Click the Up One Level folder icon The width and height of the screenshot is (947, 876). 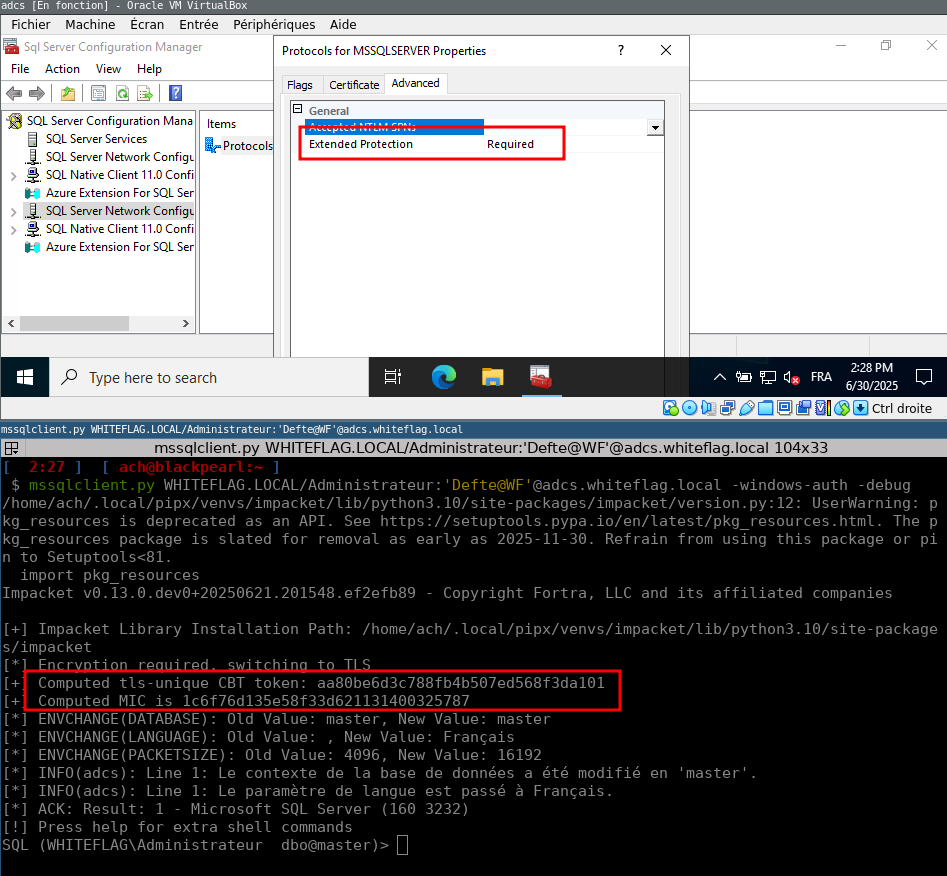(68, 93)
